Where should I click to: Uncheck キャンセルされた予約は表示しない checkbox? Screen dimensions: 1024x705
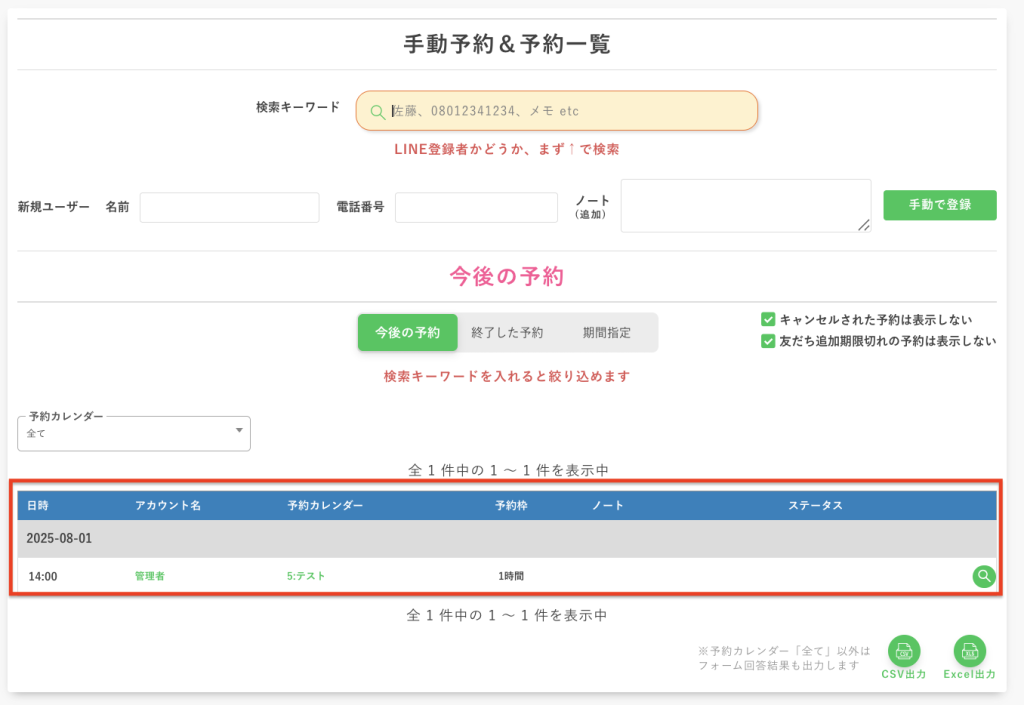768,320
